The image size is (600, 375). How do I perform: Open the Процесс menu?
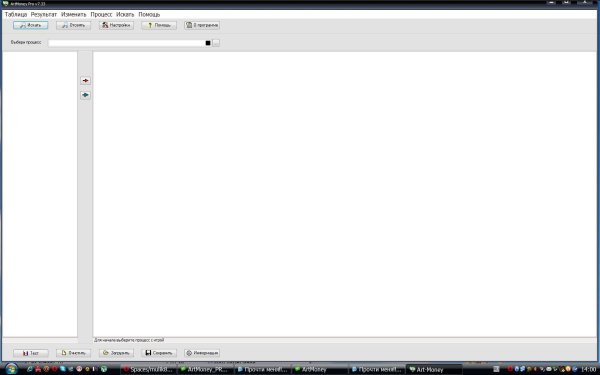[101, 15]
